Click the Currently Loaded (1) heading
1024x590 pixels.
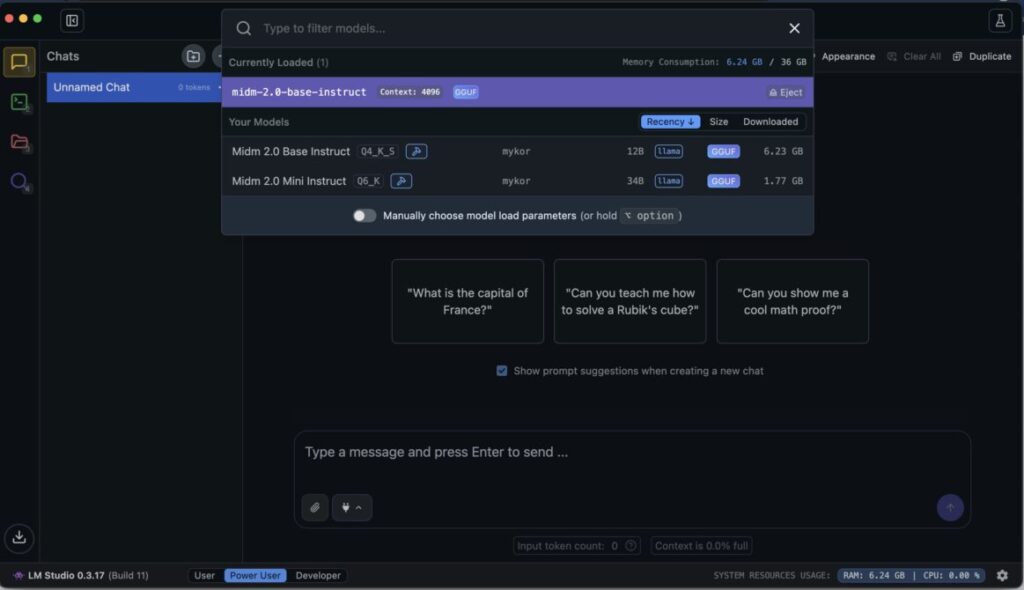[x=278, y=62]
